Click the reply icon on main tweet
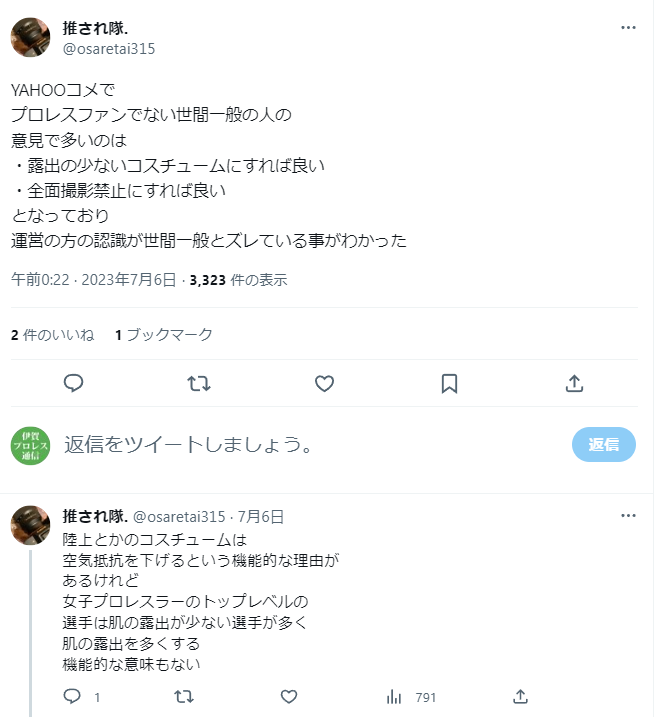Image resolution: width=666 pixels, height=717 pixels. coord(73,383)
